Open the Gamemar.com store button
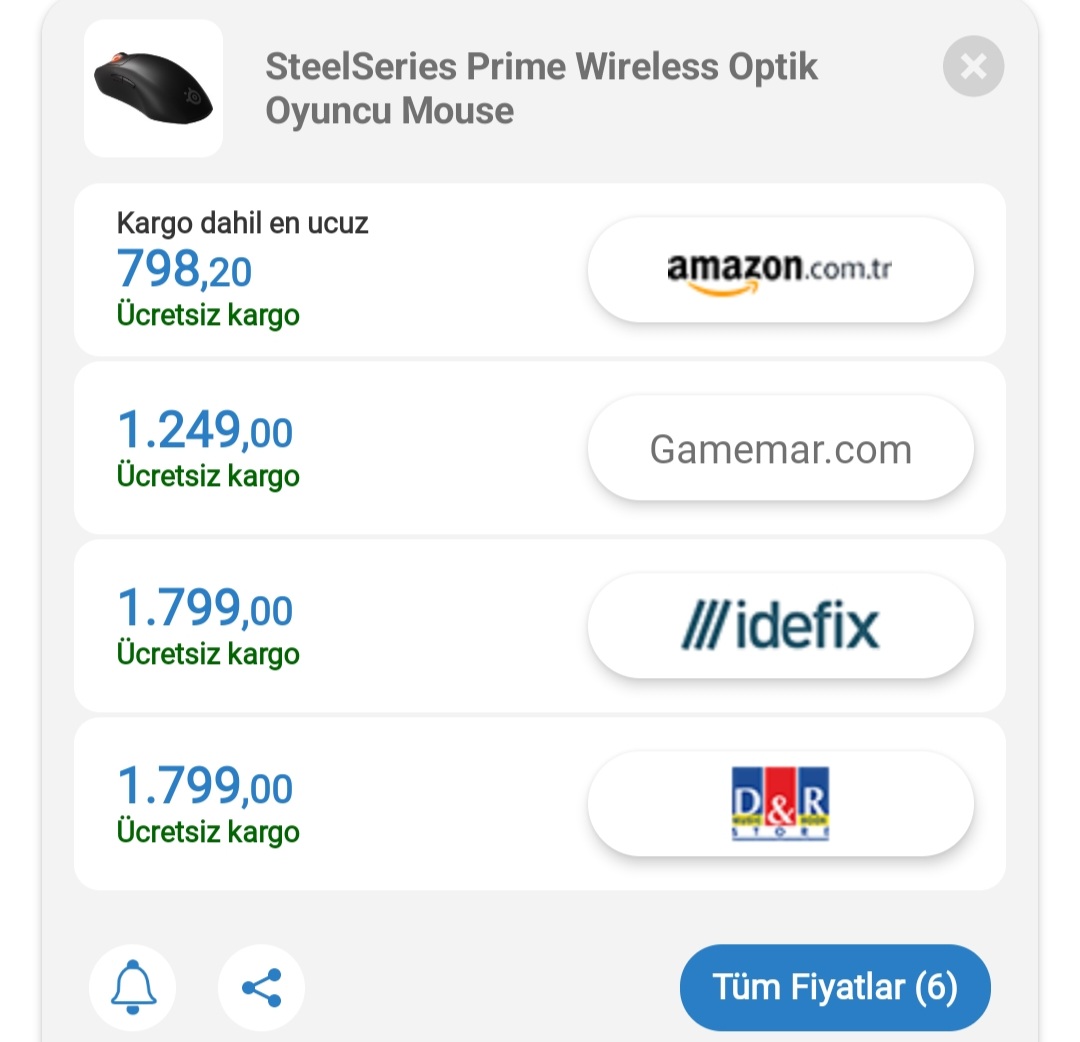Image resolution: width=1080 pixels, height=1042 pixels. (780, 449)
